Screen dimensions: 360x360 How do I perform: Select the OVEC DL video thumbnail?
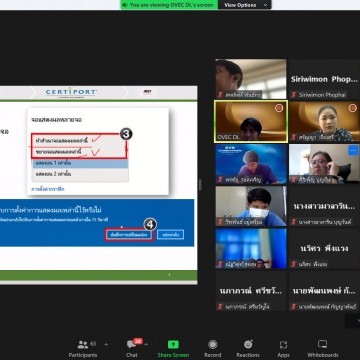point(251,121)
